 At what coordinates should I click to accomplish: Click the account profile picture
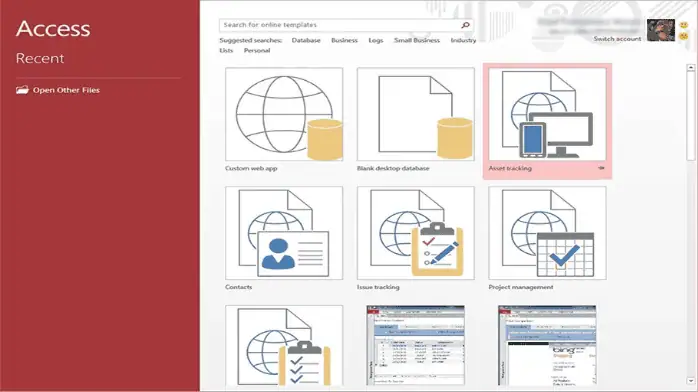click(661, 30)
